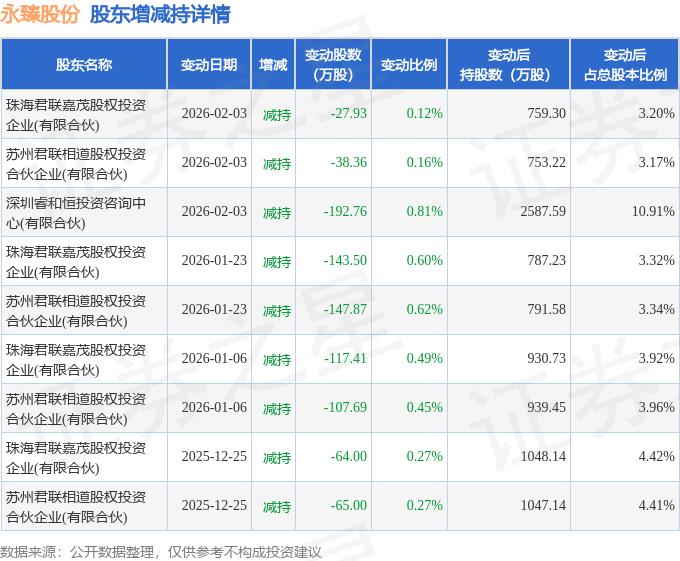Click 苏州君联相道 shareholder name in the 1047.14 row
Screen dimensions: 680x561
(x=76, y=507)
